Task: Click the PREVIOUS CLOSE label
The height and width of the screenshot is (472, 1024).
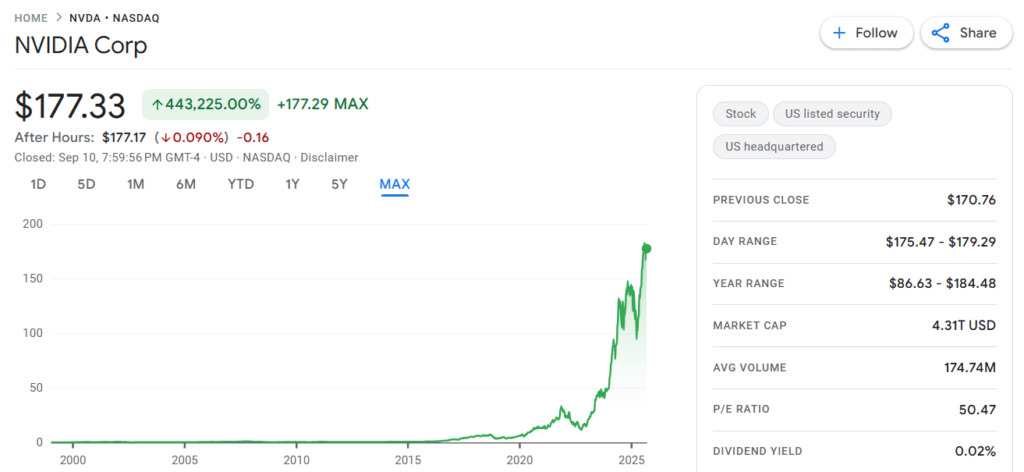Action: 761,200
